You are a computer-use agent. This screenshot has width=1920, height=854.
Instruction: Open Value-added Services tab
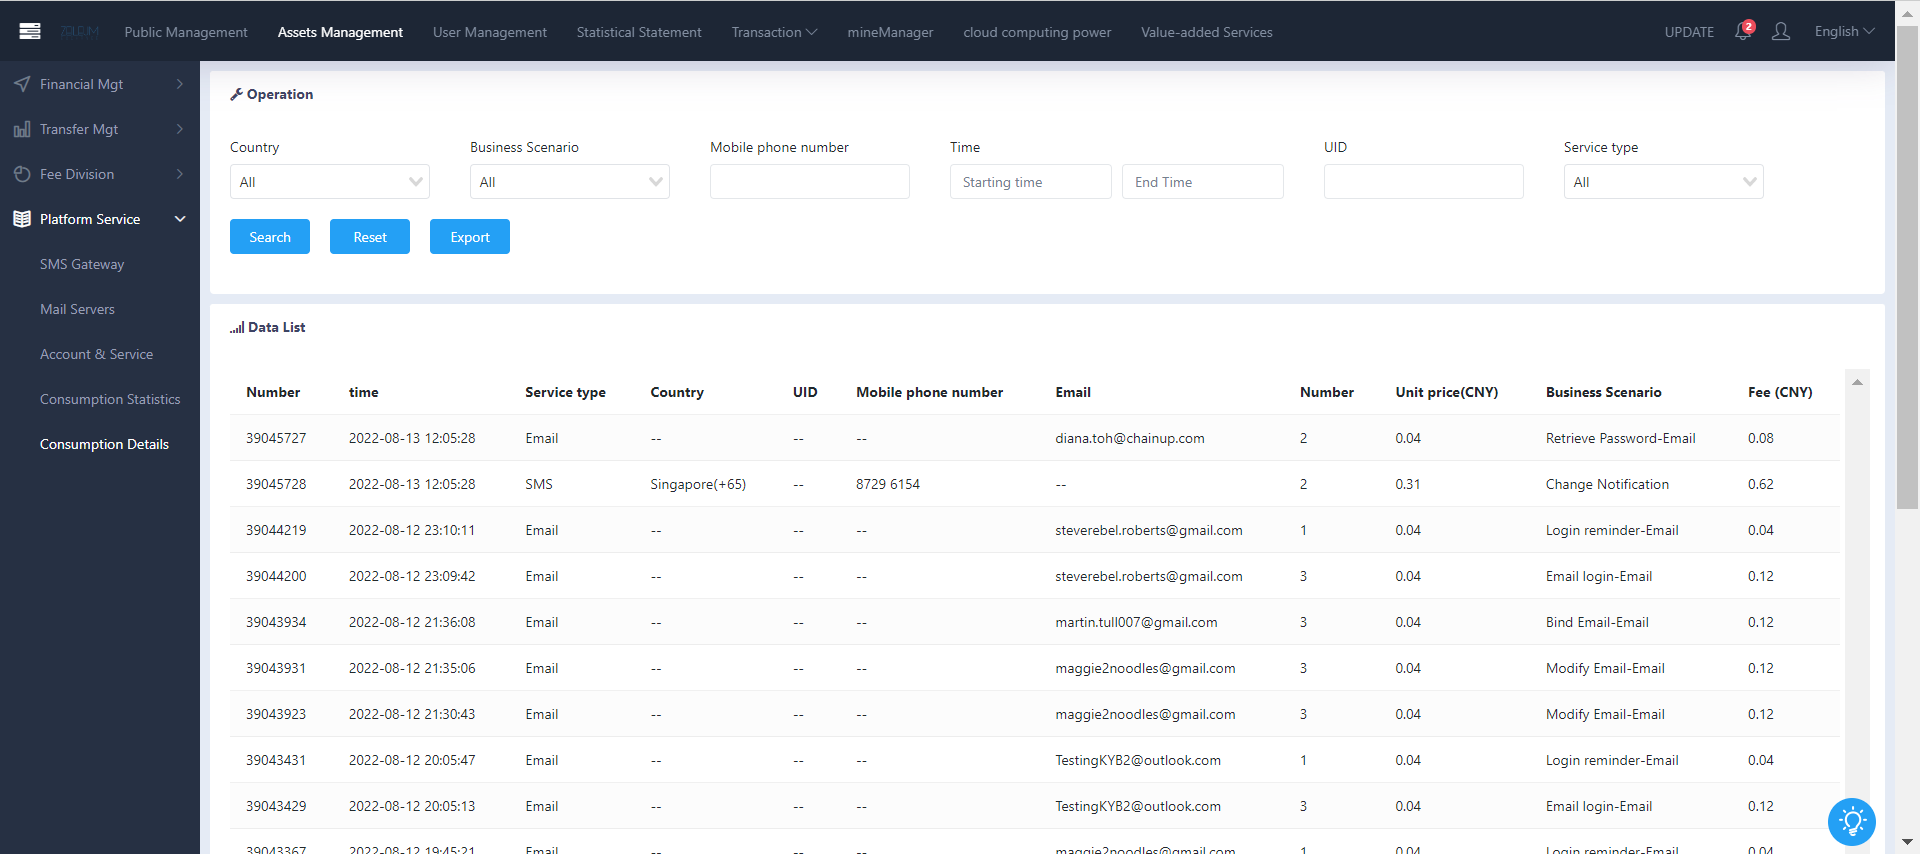1207,32
